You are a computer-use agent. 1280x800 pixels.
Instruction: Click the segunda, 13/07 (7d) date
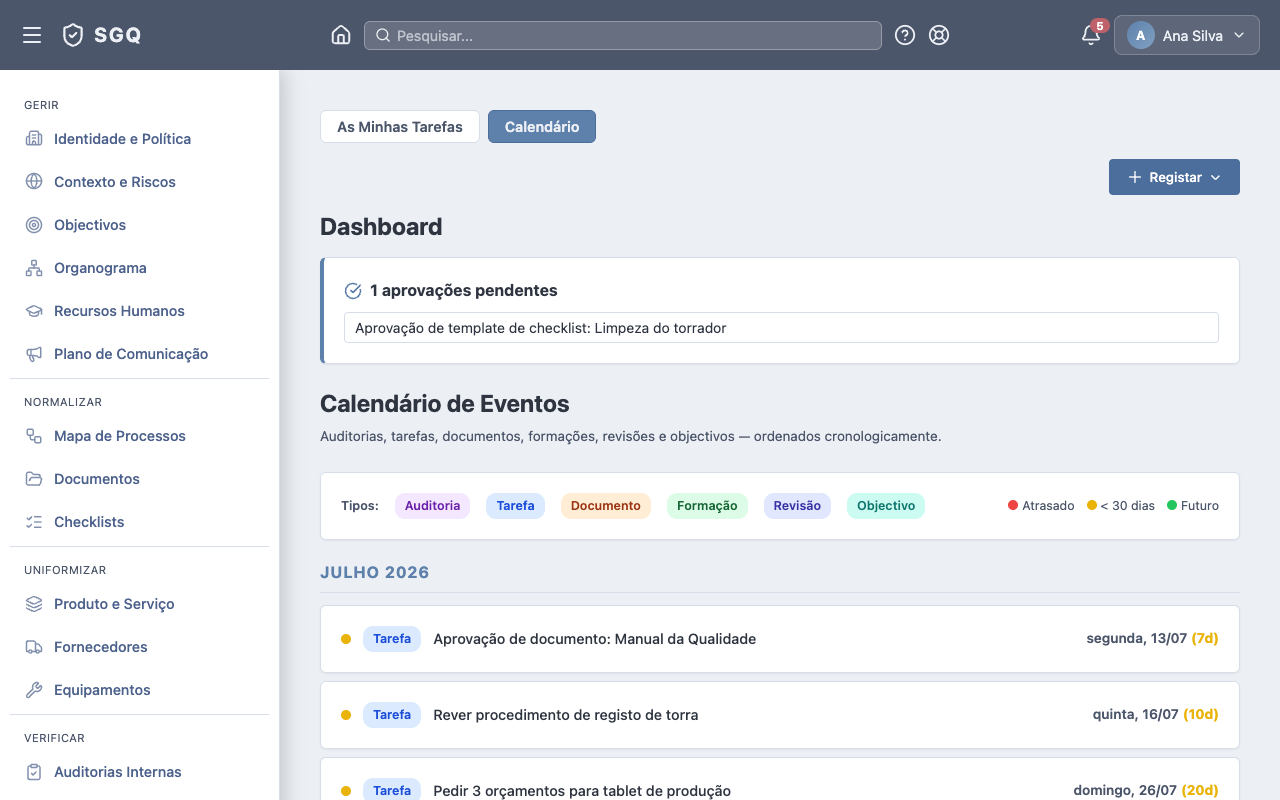tap(1152, 639)
